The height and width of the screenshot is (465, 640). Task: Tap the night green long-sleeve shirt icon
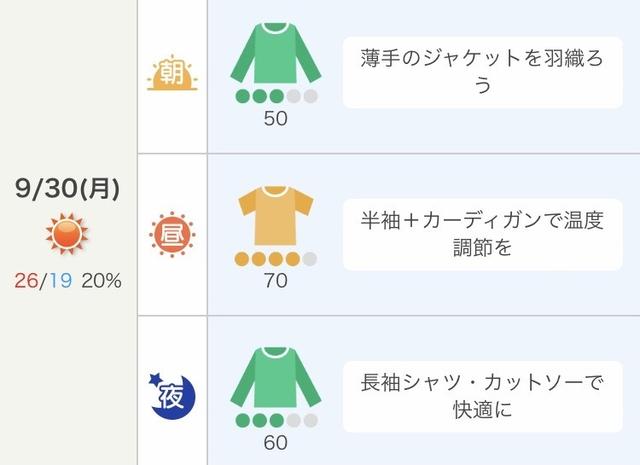coord(276,378)
